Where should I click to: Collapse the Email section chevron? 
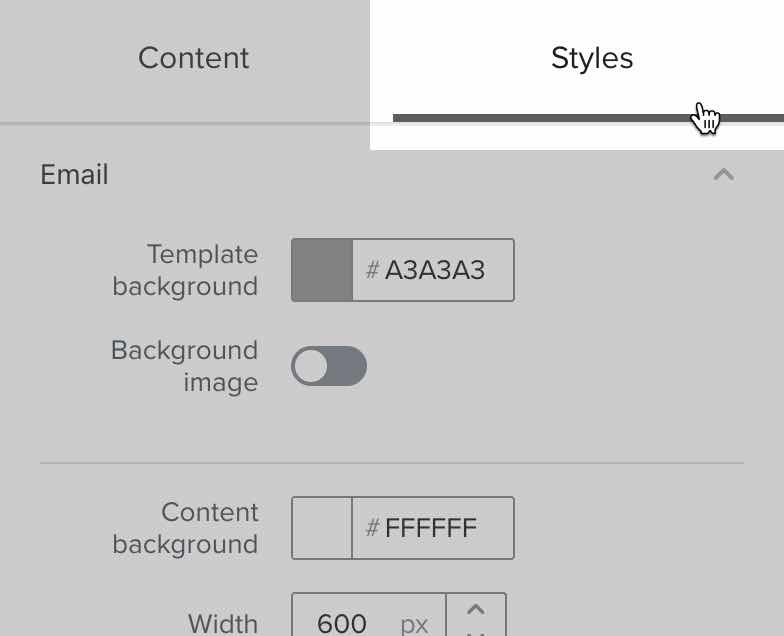723,175
